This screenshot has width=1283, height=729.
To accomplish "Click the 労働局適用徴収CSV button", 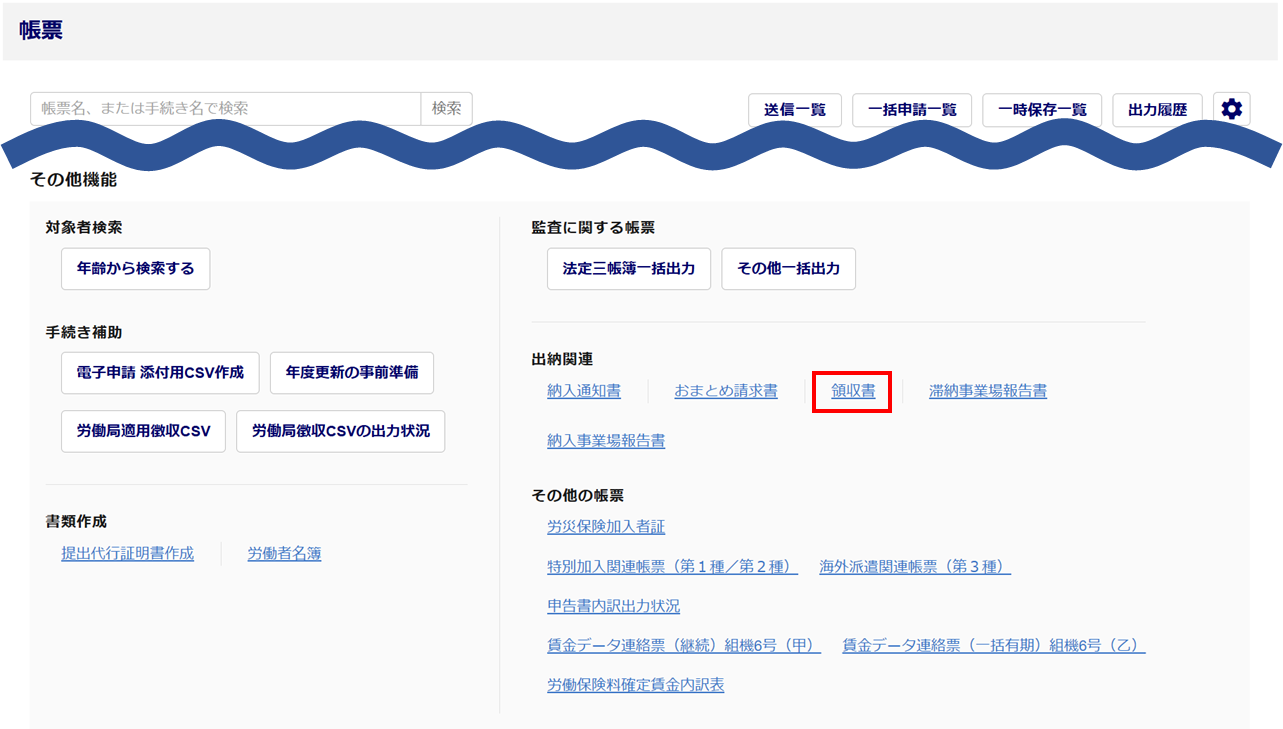I will coord(143,431).
